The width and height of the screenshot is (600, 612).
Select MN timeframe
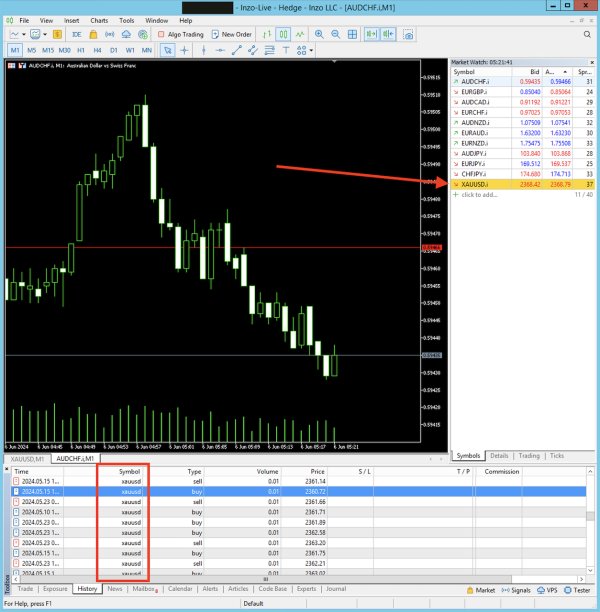pyautogui.click(x=147, y=50)
